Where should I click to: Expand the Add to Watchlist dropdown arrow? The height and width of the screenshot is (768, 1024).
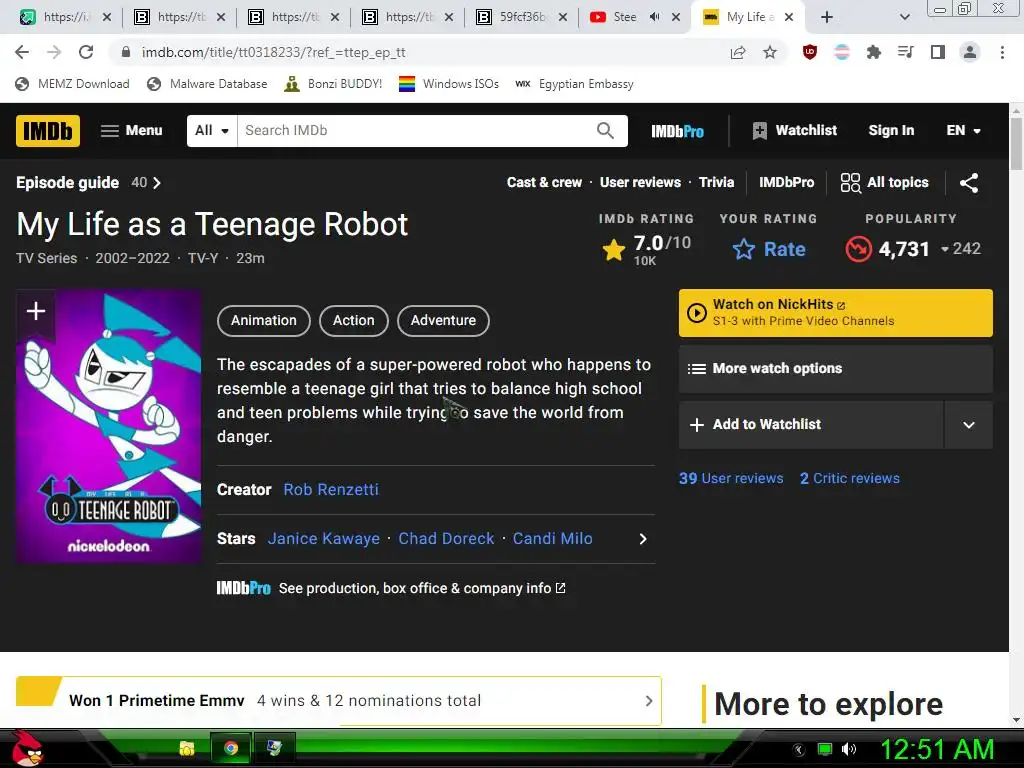click(x=968, y=424)
